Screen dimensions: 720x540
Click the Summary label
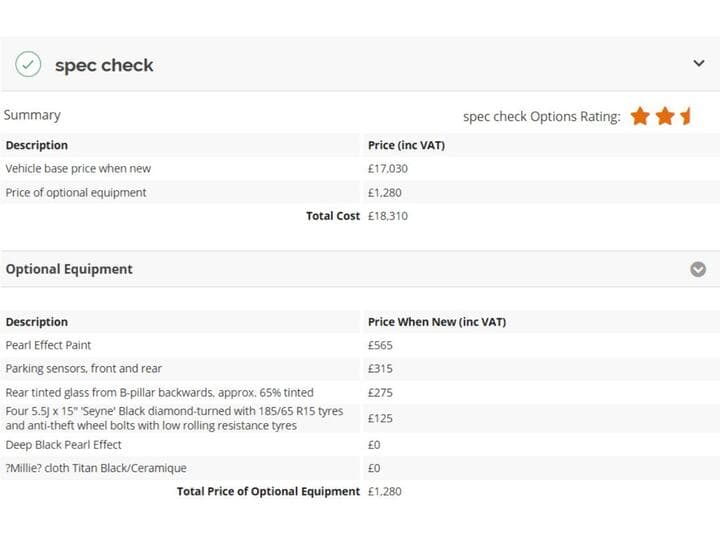(x=32, y=115)
